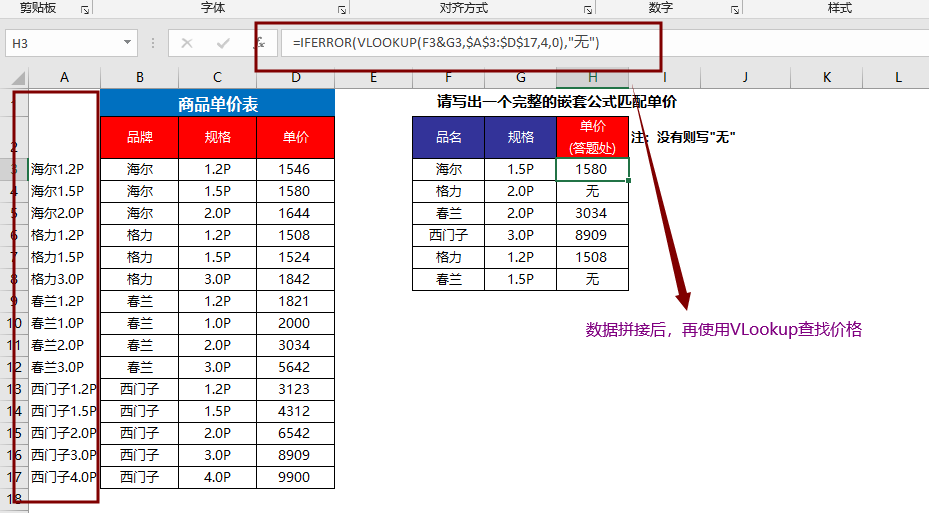This screenshot has width=929, height=513.
Task: Open the Clipboard group dialog launcher
Action: 85,9
